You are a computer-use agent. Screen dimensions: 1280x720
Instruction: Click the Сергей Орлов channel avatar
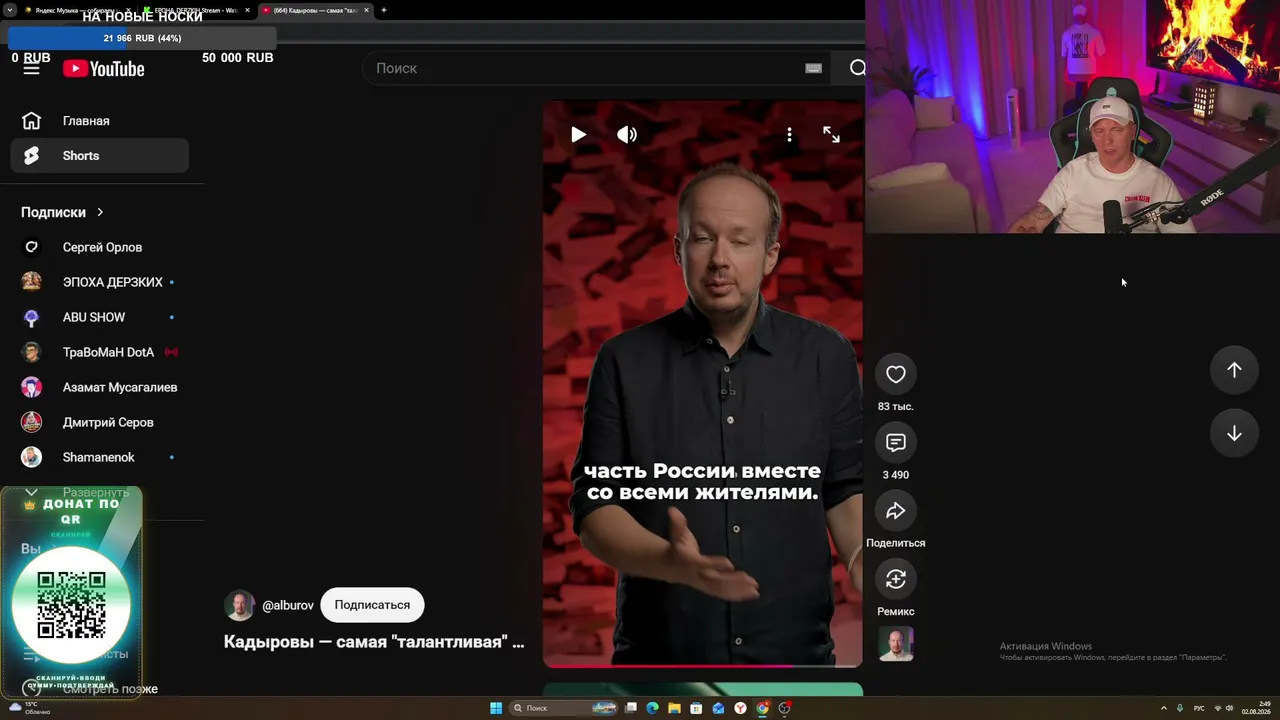point(32,247)
